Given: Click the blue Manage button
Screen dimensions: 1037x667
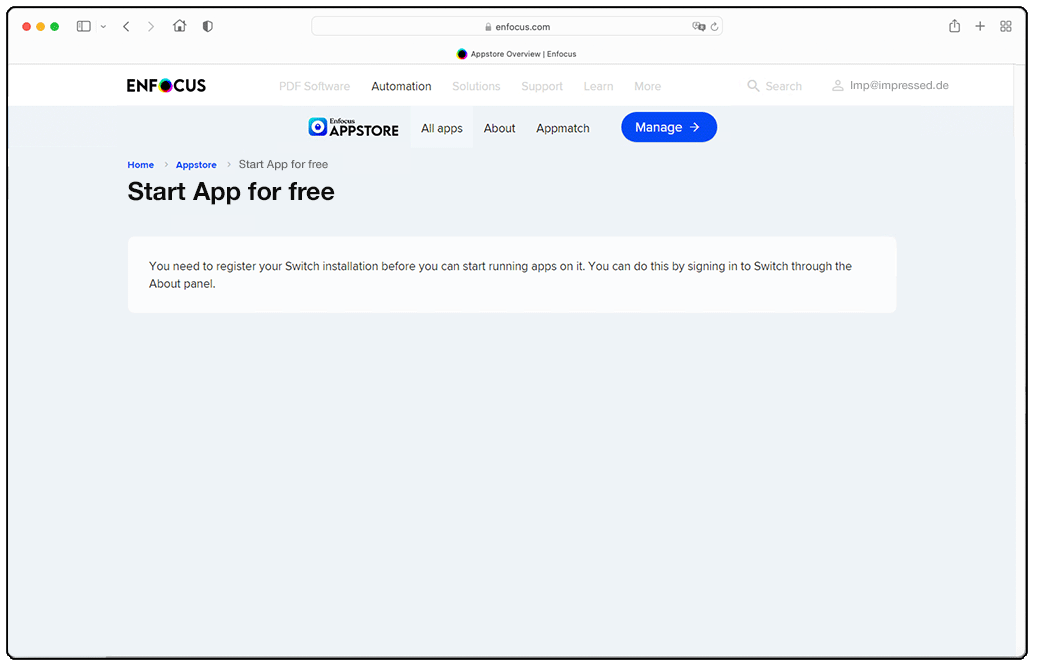Looking at the screenshot, I should 669,127.
